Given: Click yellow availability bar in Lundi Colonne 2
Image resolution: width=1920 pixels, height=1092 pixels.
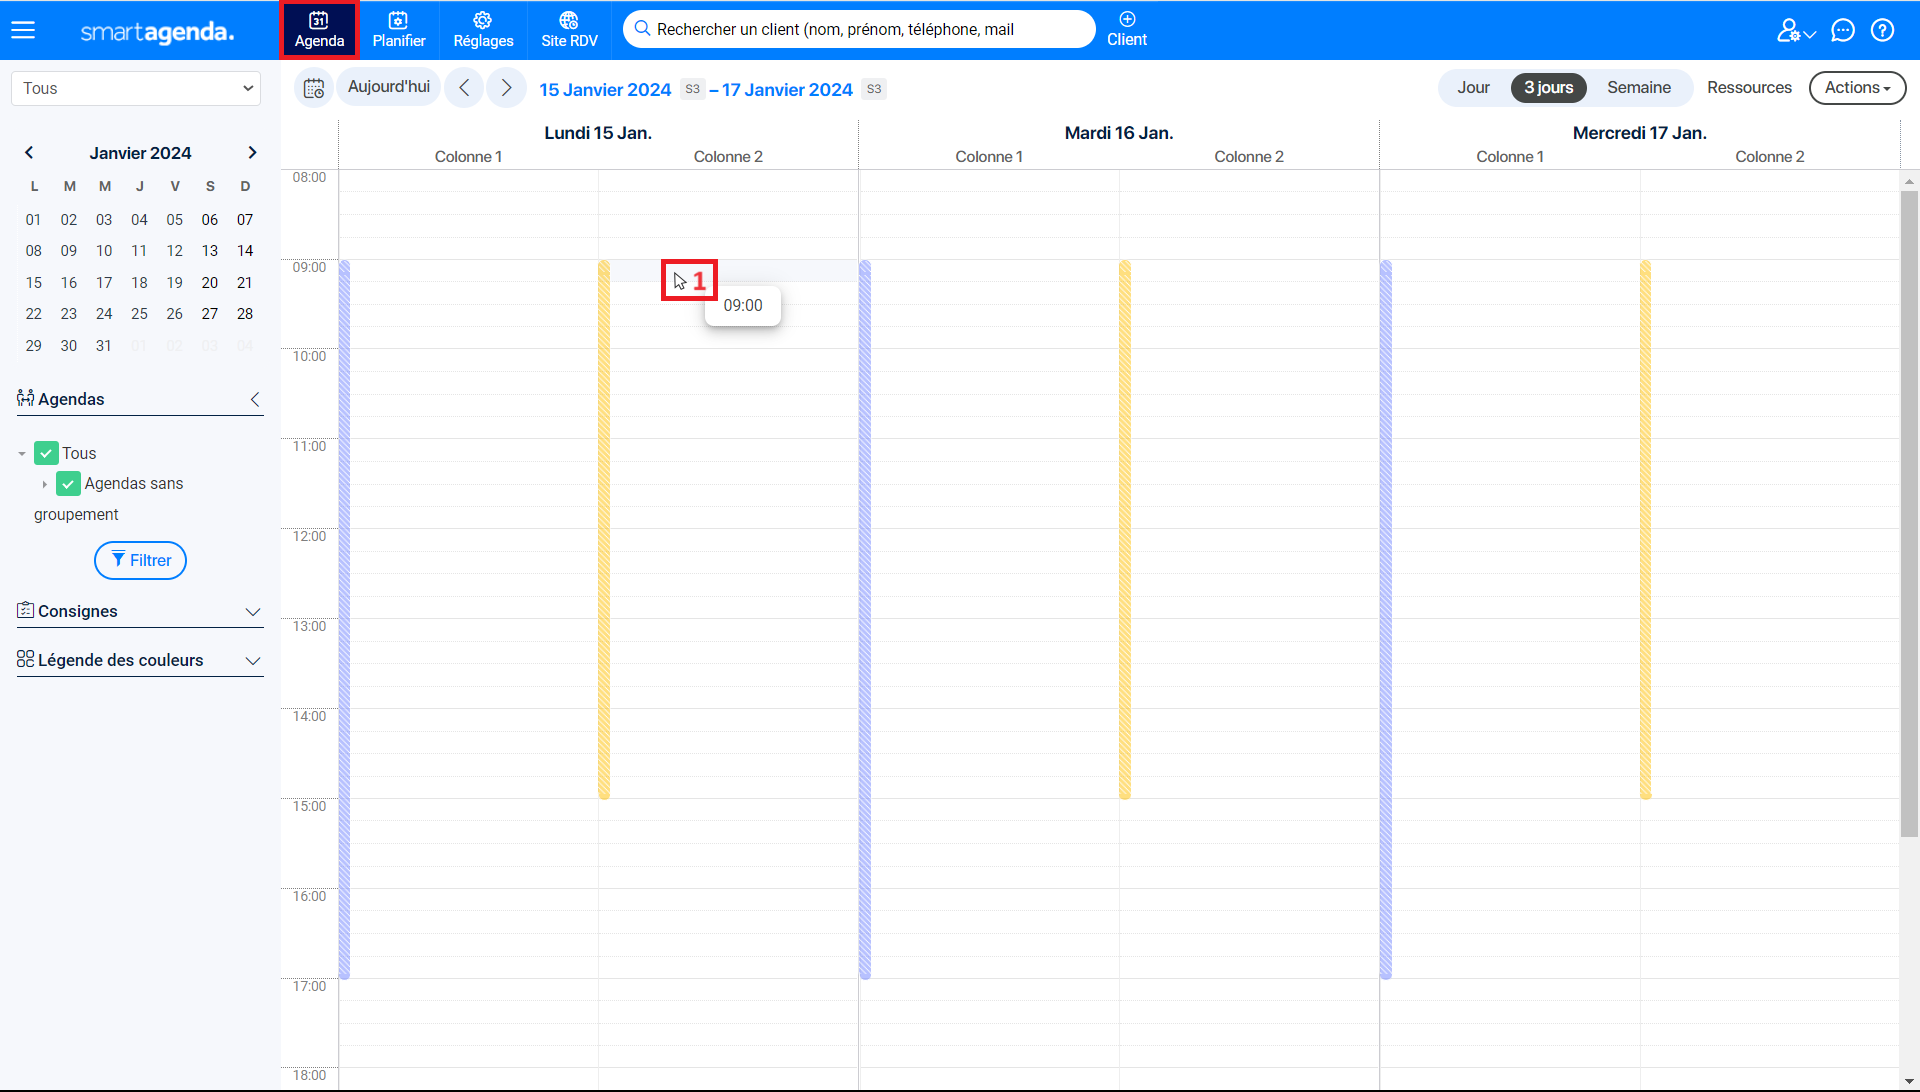Looking at the screenshot, I should [604, 530].
